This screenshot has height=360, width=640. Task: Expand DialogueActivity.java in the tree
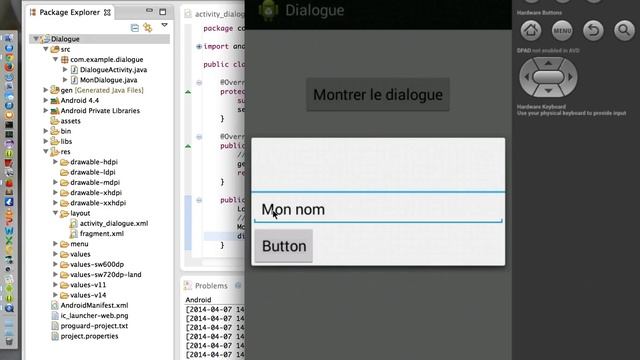[x=65, y=69]
